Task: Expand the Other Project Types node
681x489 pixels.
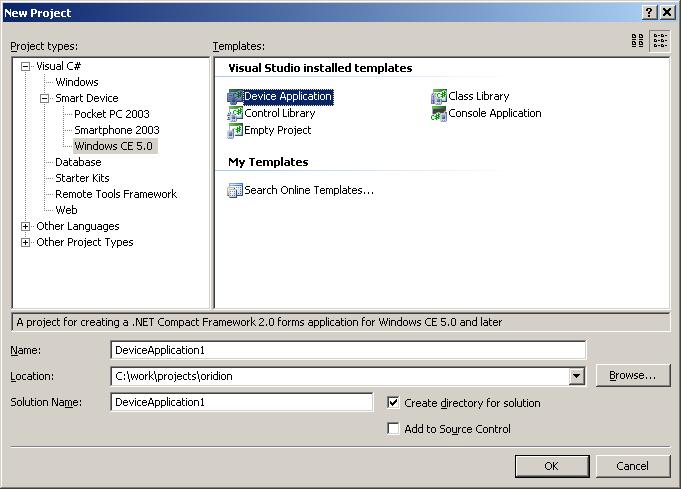Action: point(26,242)
